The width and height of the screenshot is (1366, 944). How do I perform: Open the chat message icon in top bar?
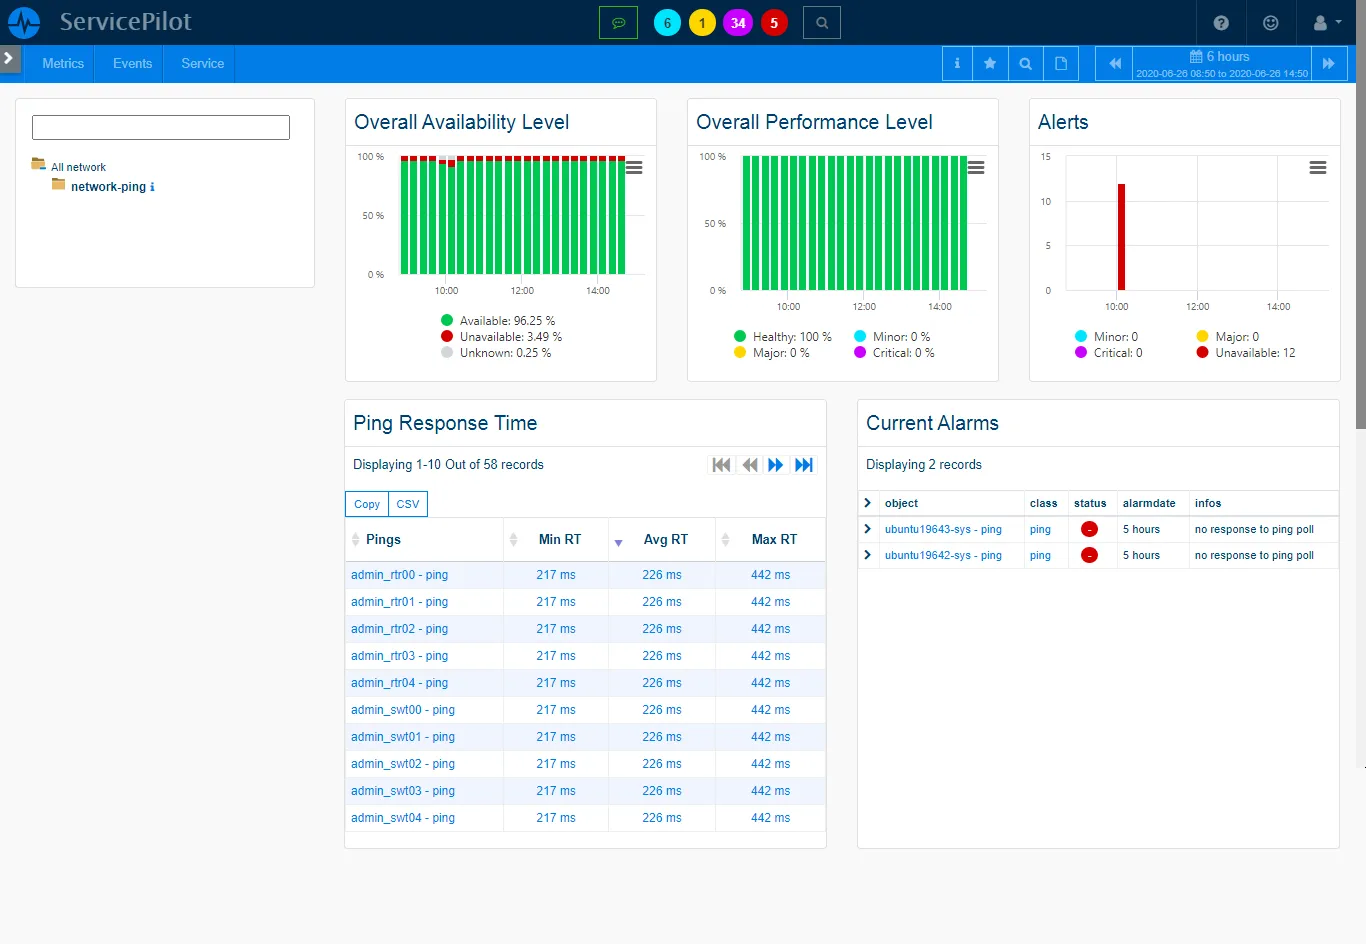tap(617, 21)
